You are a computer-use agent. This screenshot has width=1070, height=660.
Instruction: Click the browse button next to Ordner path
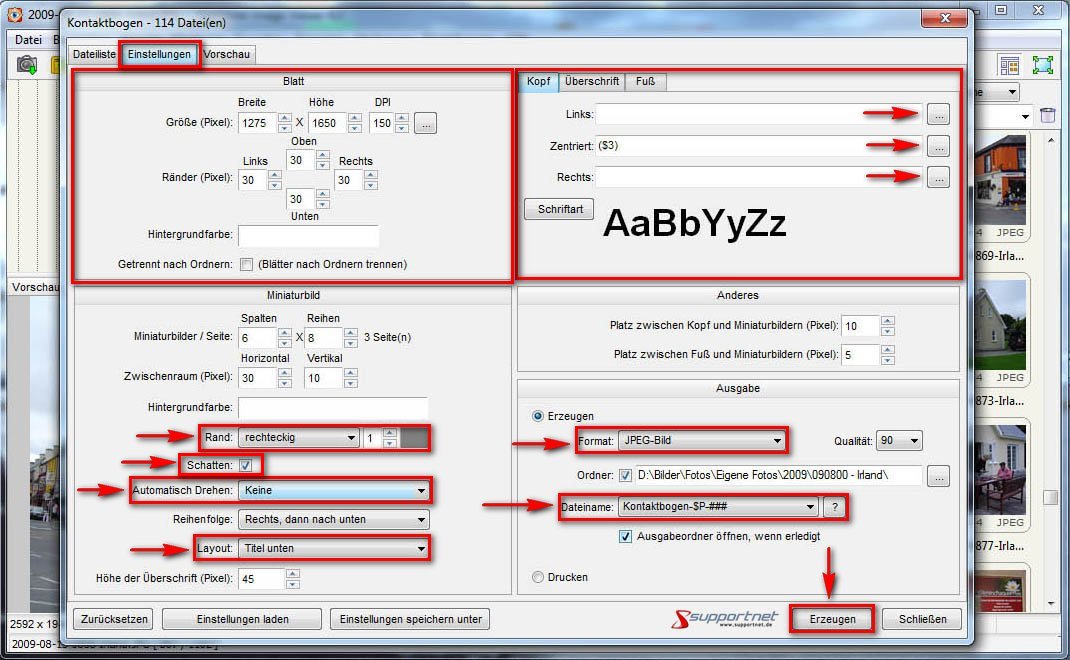point(937,476)
